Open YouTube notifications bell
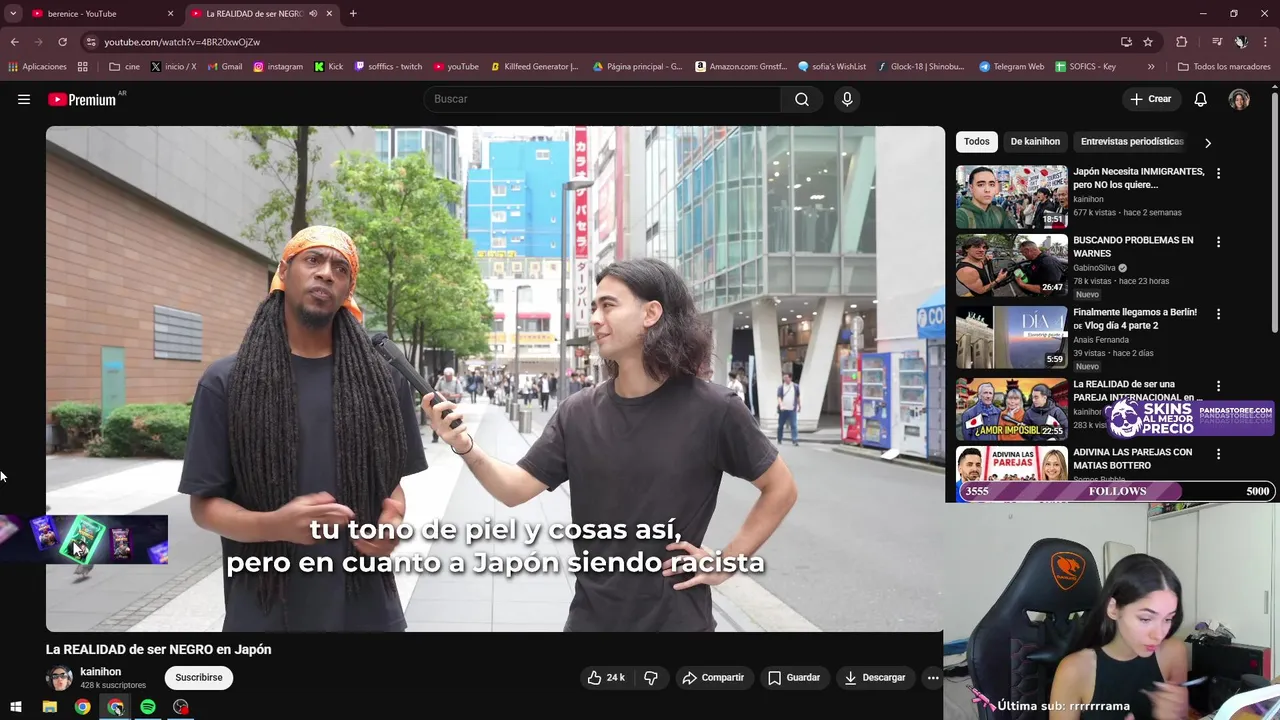The height and width of the screenshot is (720, 1280). (x=1200, y=99)
